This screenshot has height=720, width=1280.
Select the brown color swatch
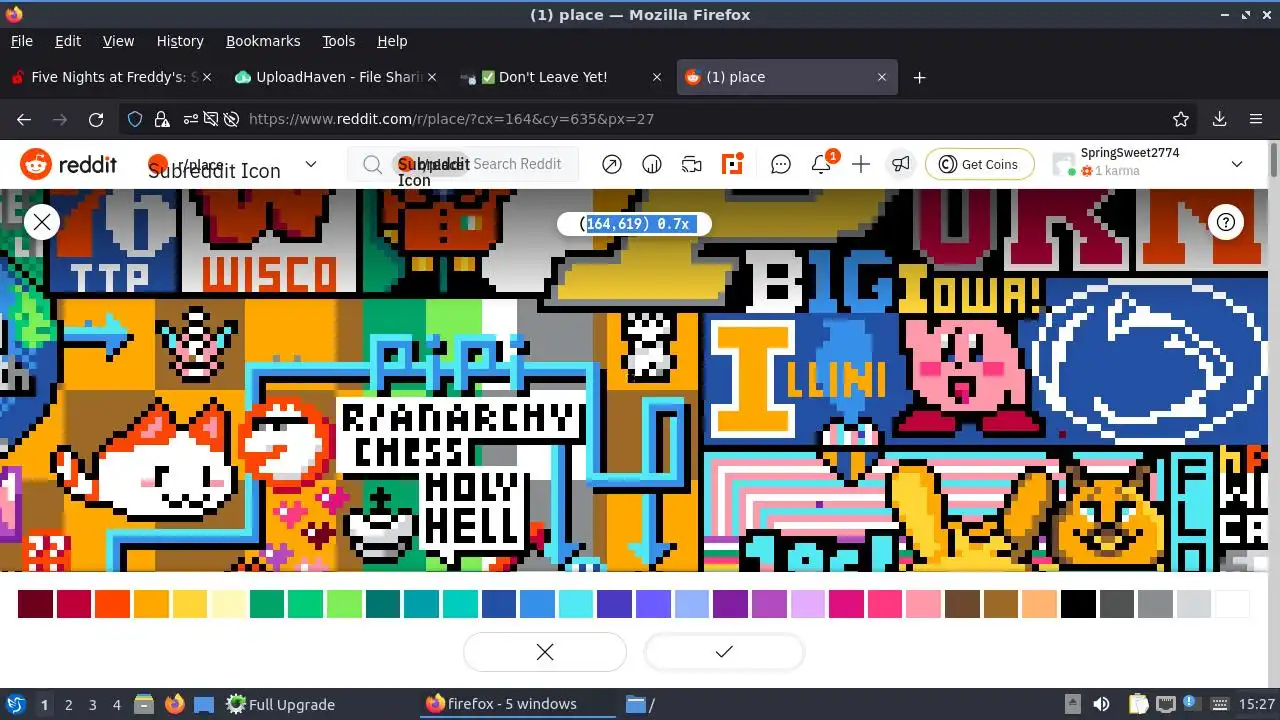point(1001,604)
